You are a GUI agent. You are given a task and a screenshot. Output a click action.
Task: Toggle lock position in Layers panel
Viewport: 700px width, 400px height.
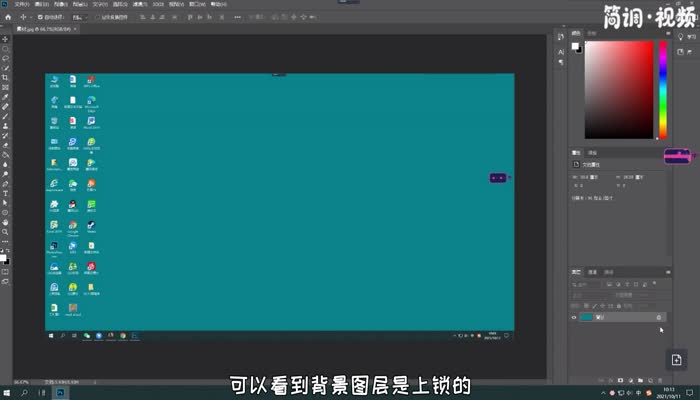(602, 306)
